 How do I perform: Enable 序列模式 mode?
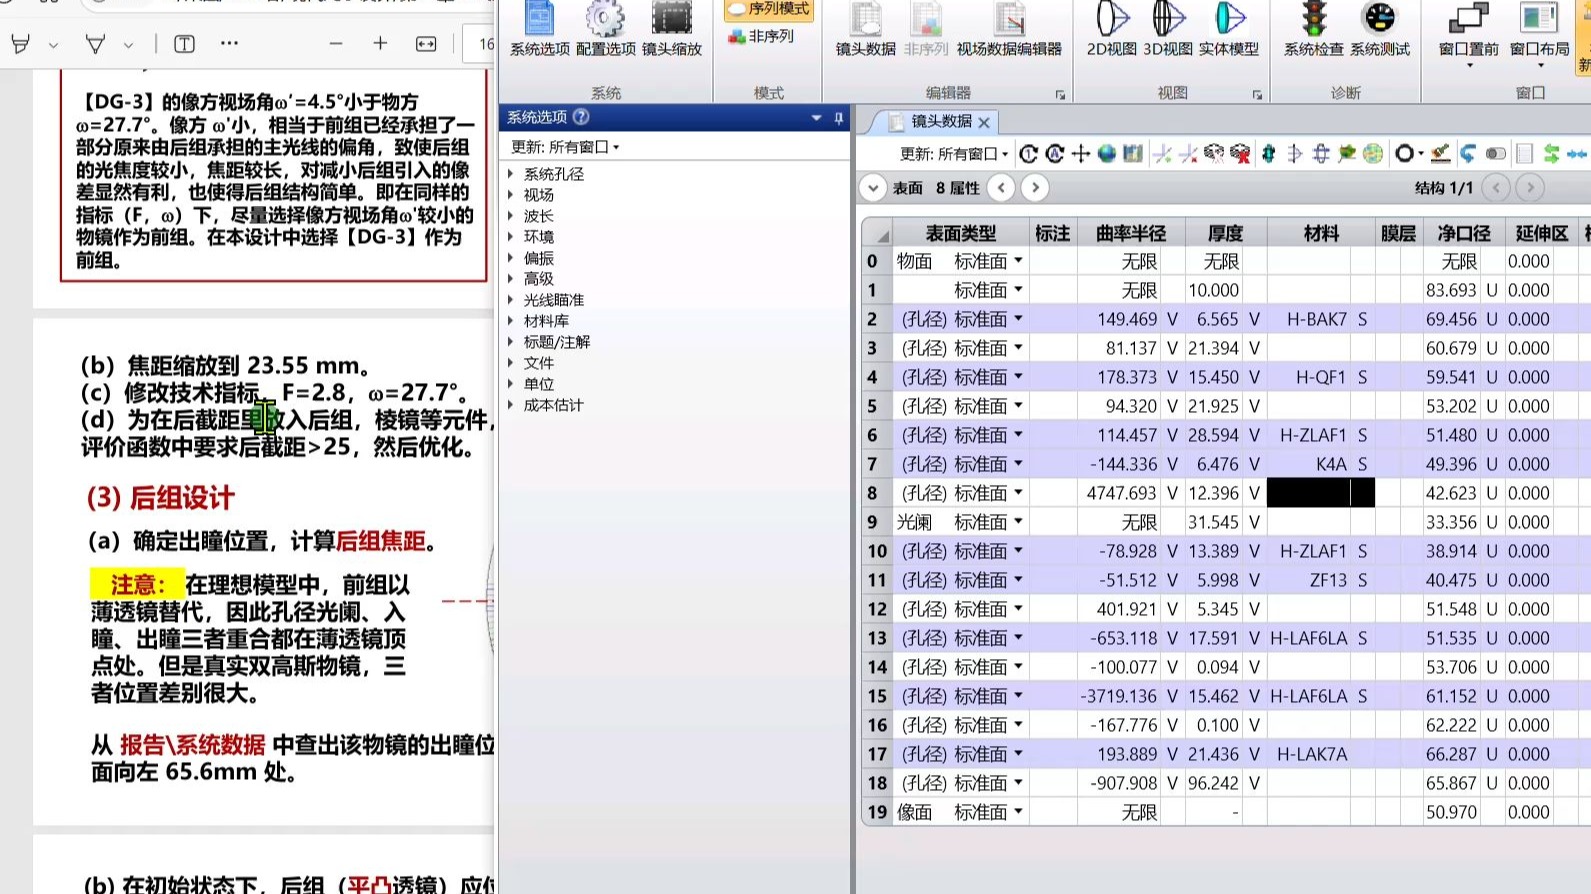(768, 9)
